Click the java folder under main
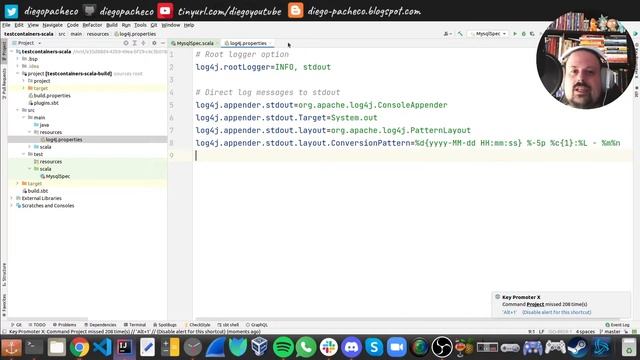 (41, 125)
